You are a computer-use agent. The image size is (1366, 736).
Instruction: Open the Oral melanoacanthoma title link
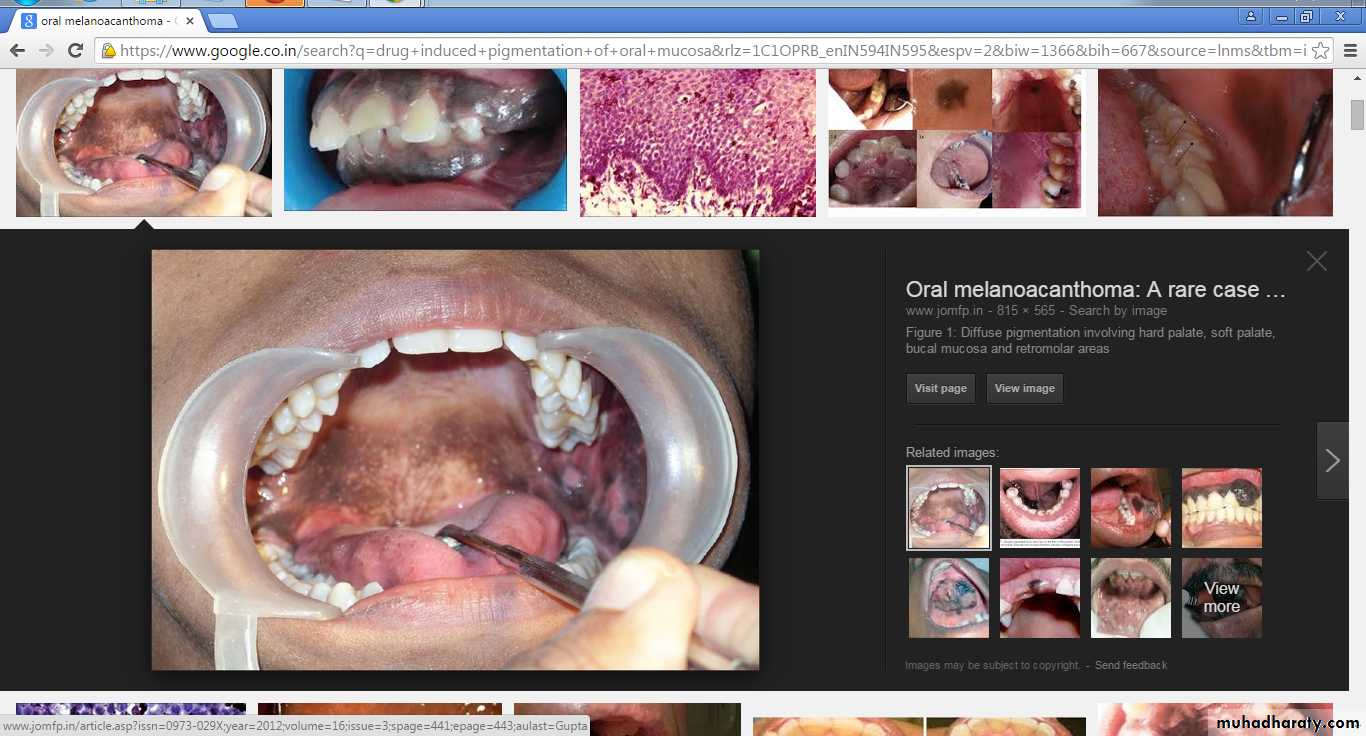(1095, 290)
